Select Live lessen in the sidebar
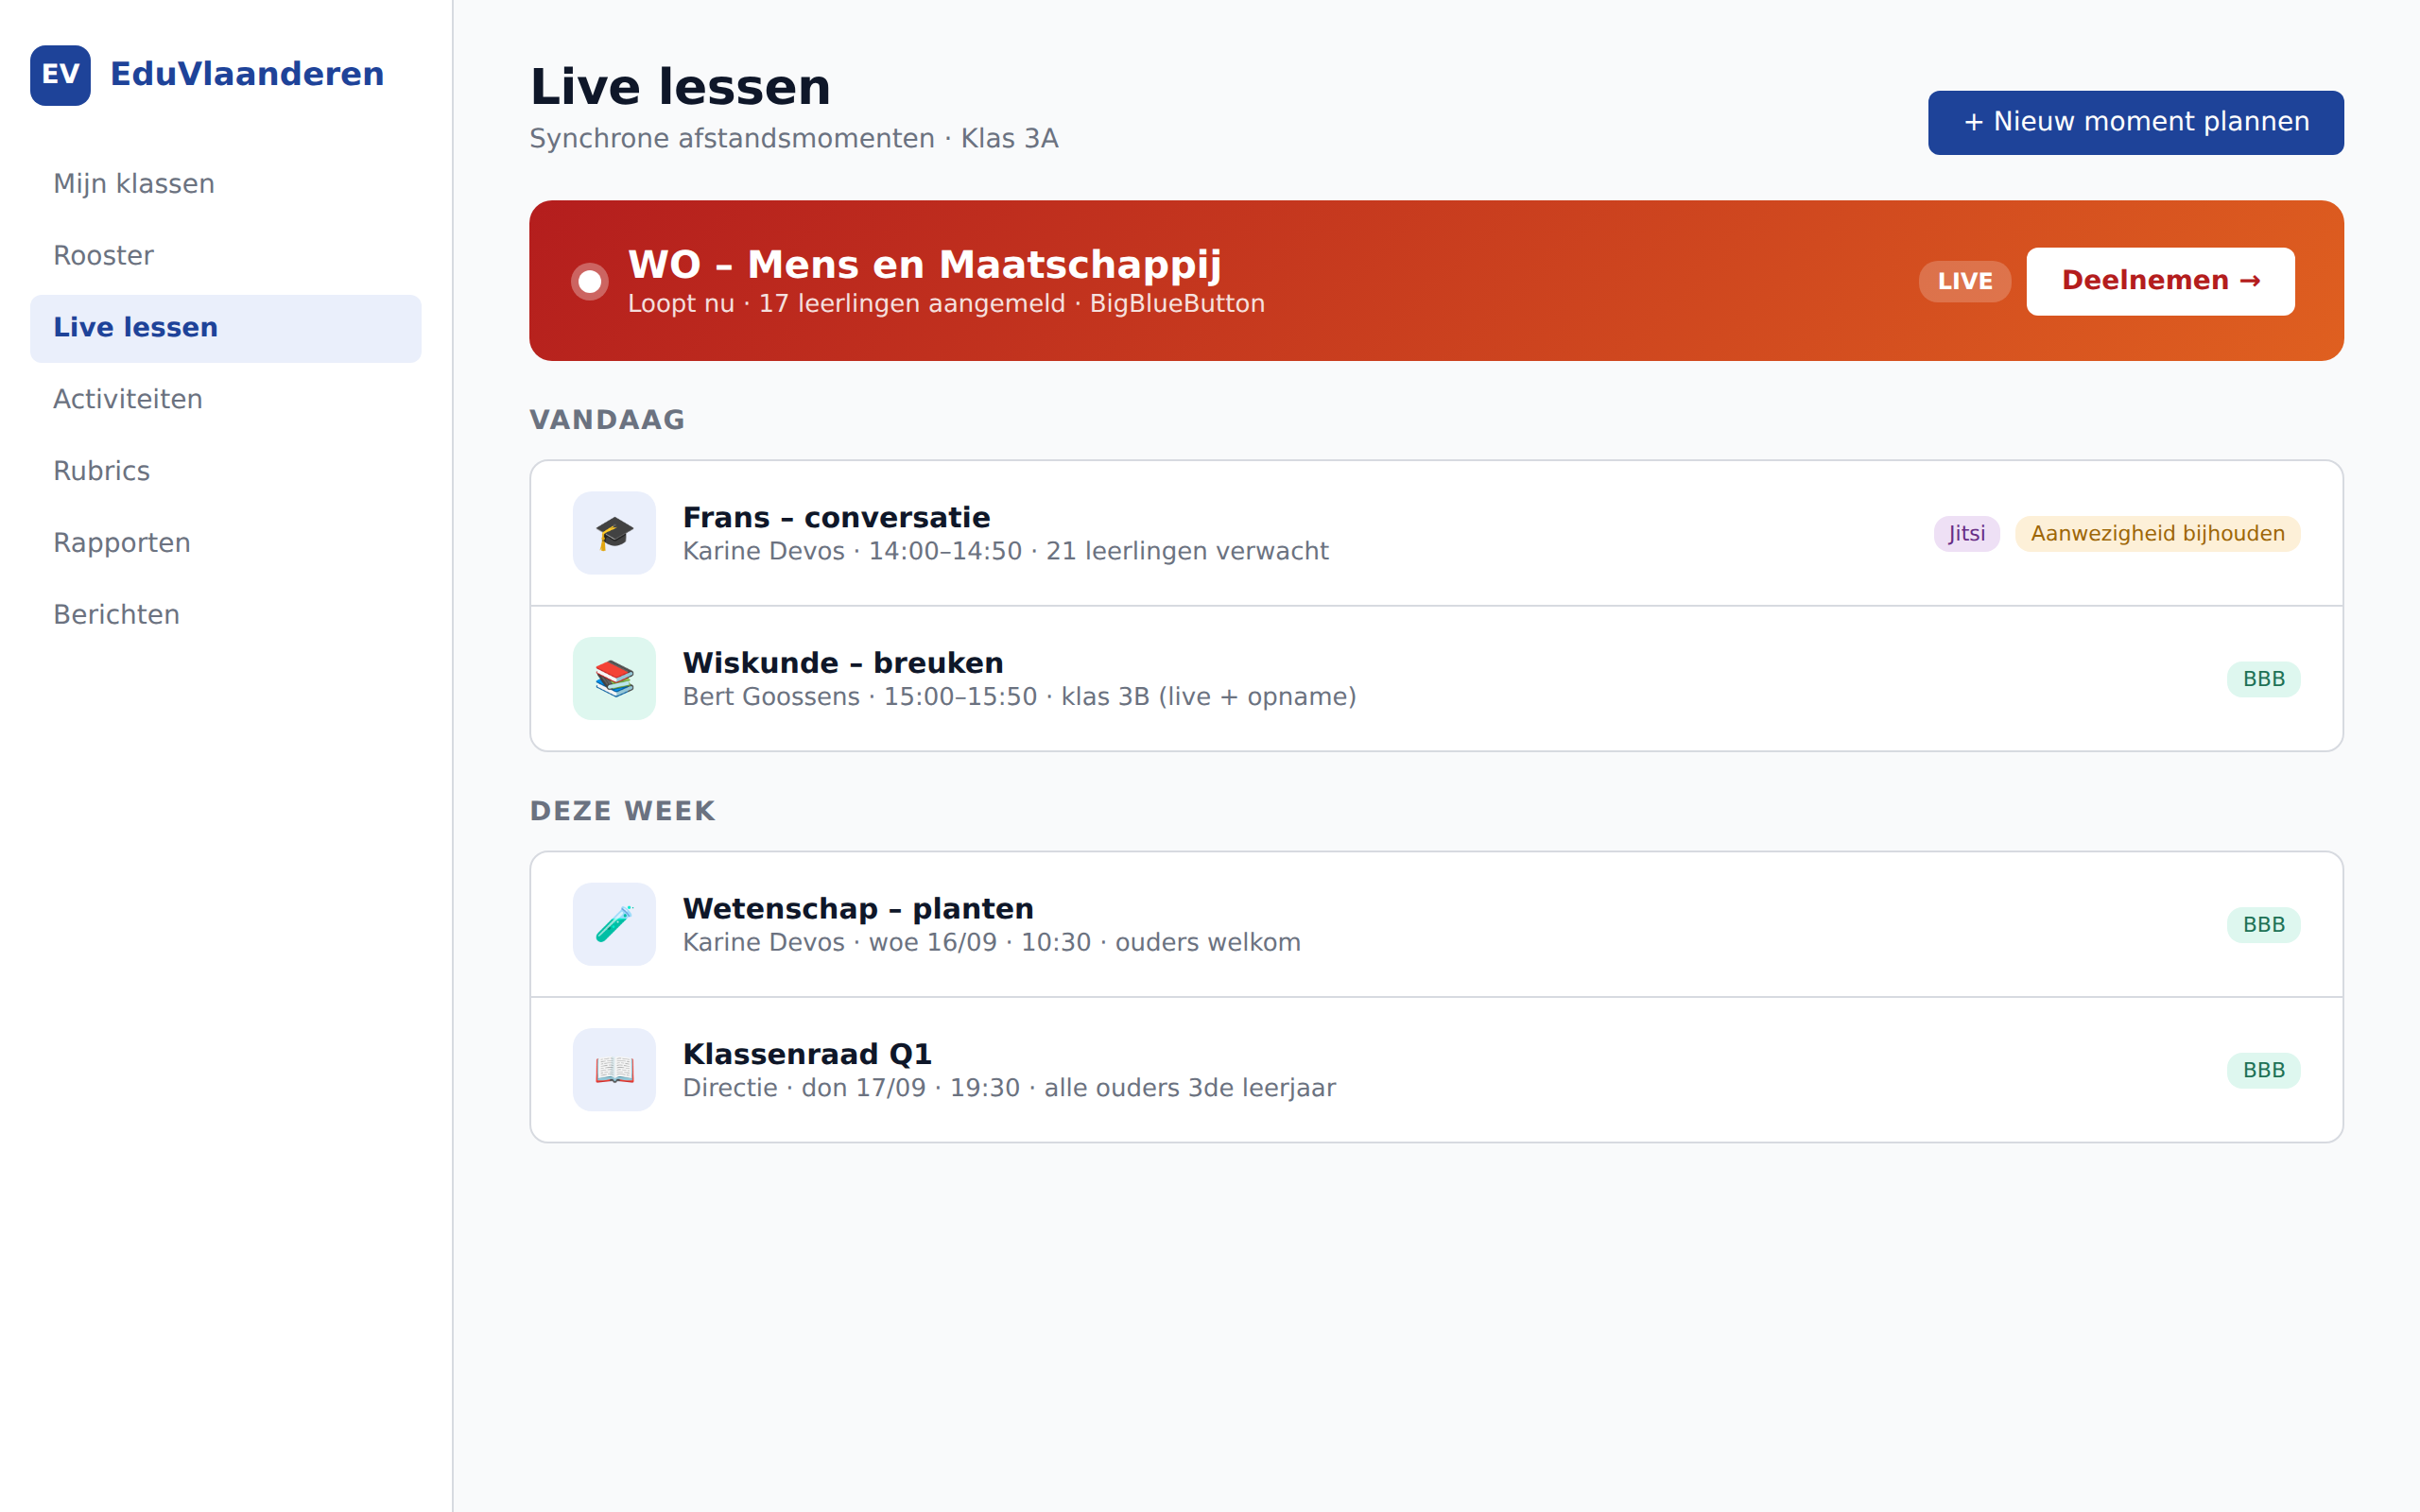This screenshot has width=2420, height=1512. coord(226,328)
